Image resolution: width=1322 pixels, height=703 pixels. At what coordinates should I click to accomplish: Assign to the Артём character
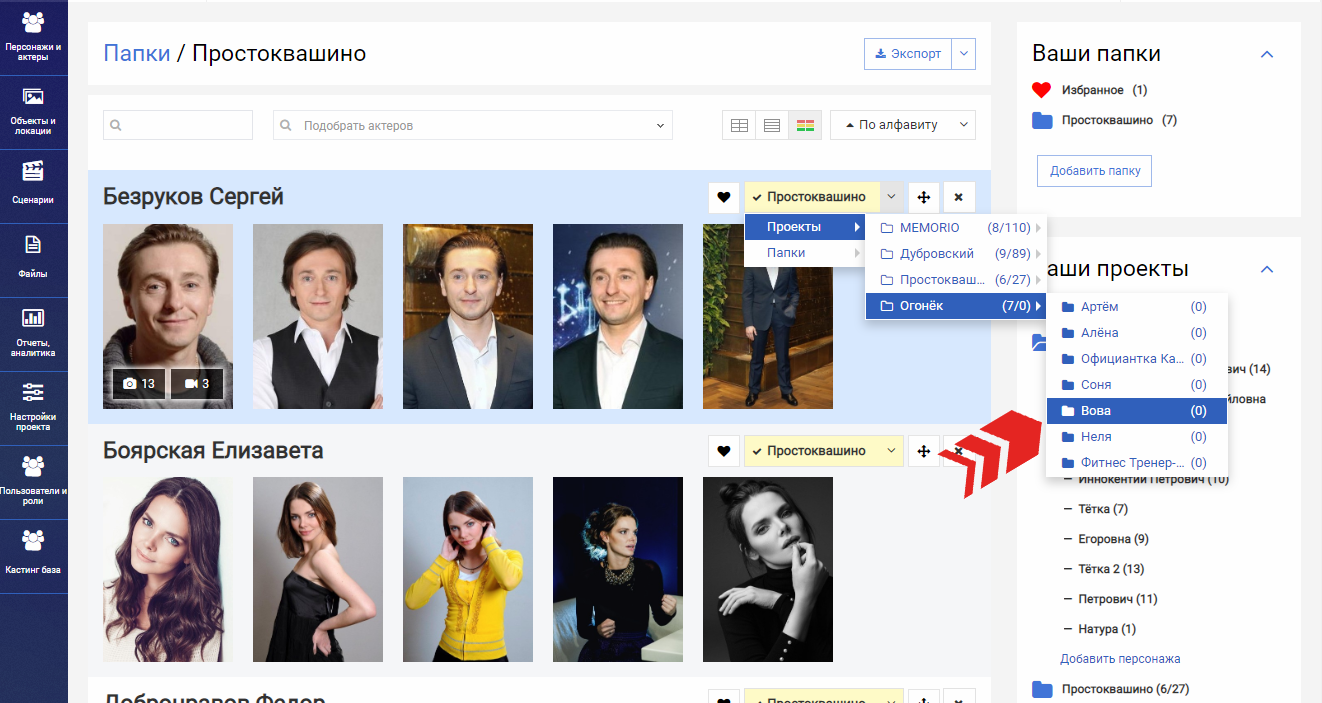pyautogui.click(x=1137, y=307)
